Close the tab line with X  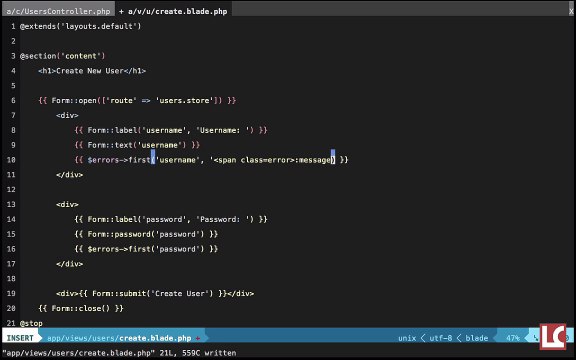pos(571,11)
